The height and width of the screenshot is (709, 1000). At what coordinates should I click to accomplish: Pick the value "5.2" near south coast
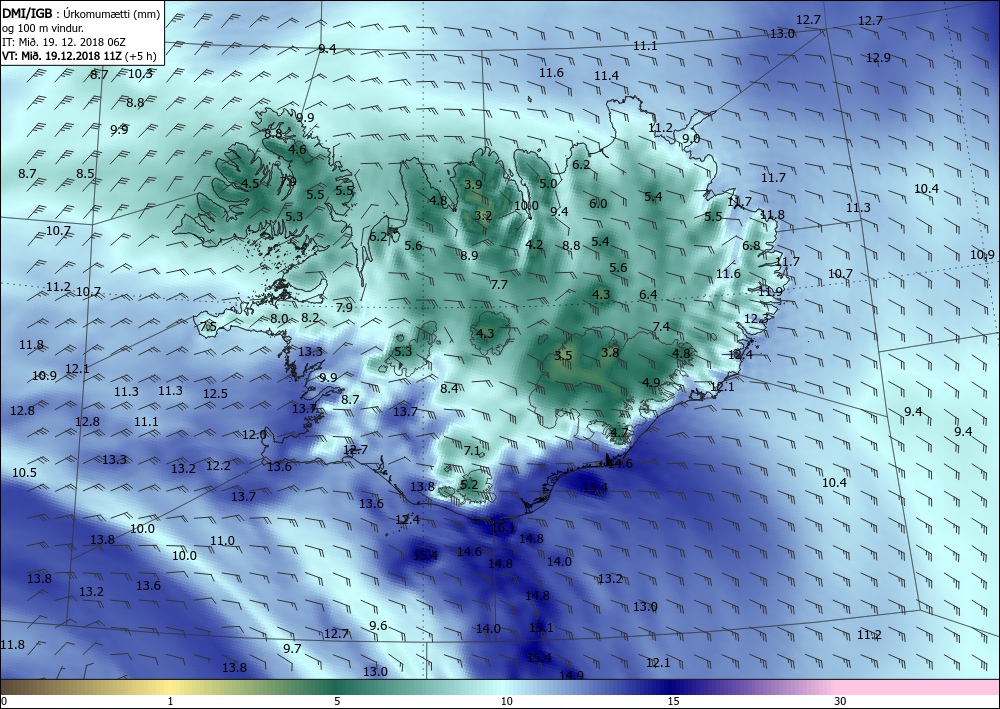(469, 484)
